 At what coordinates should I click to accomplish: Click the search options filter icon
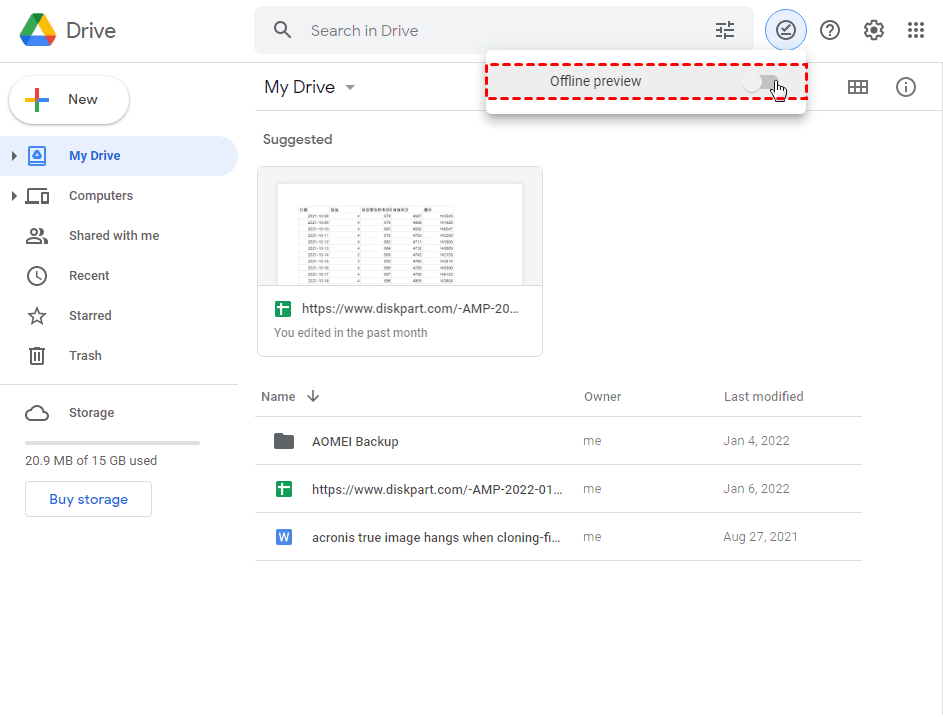725,30
